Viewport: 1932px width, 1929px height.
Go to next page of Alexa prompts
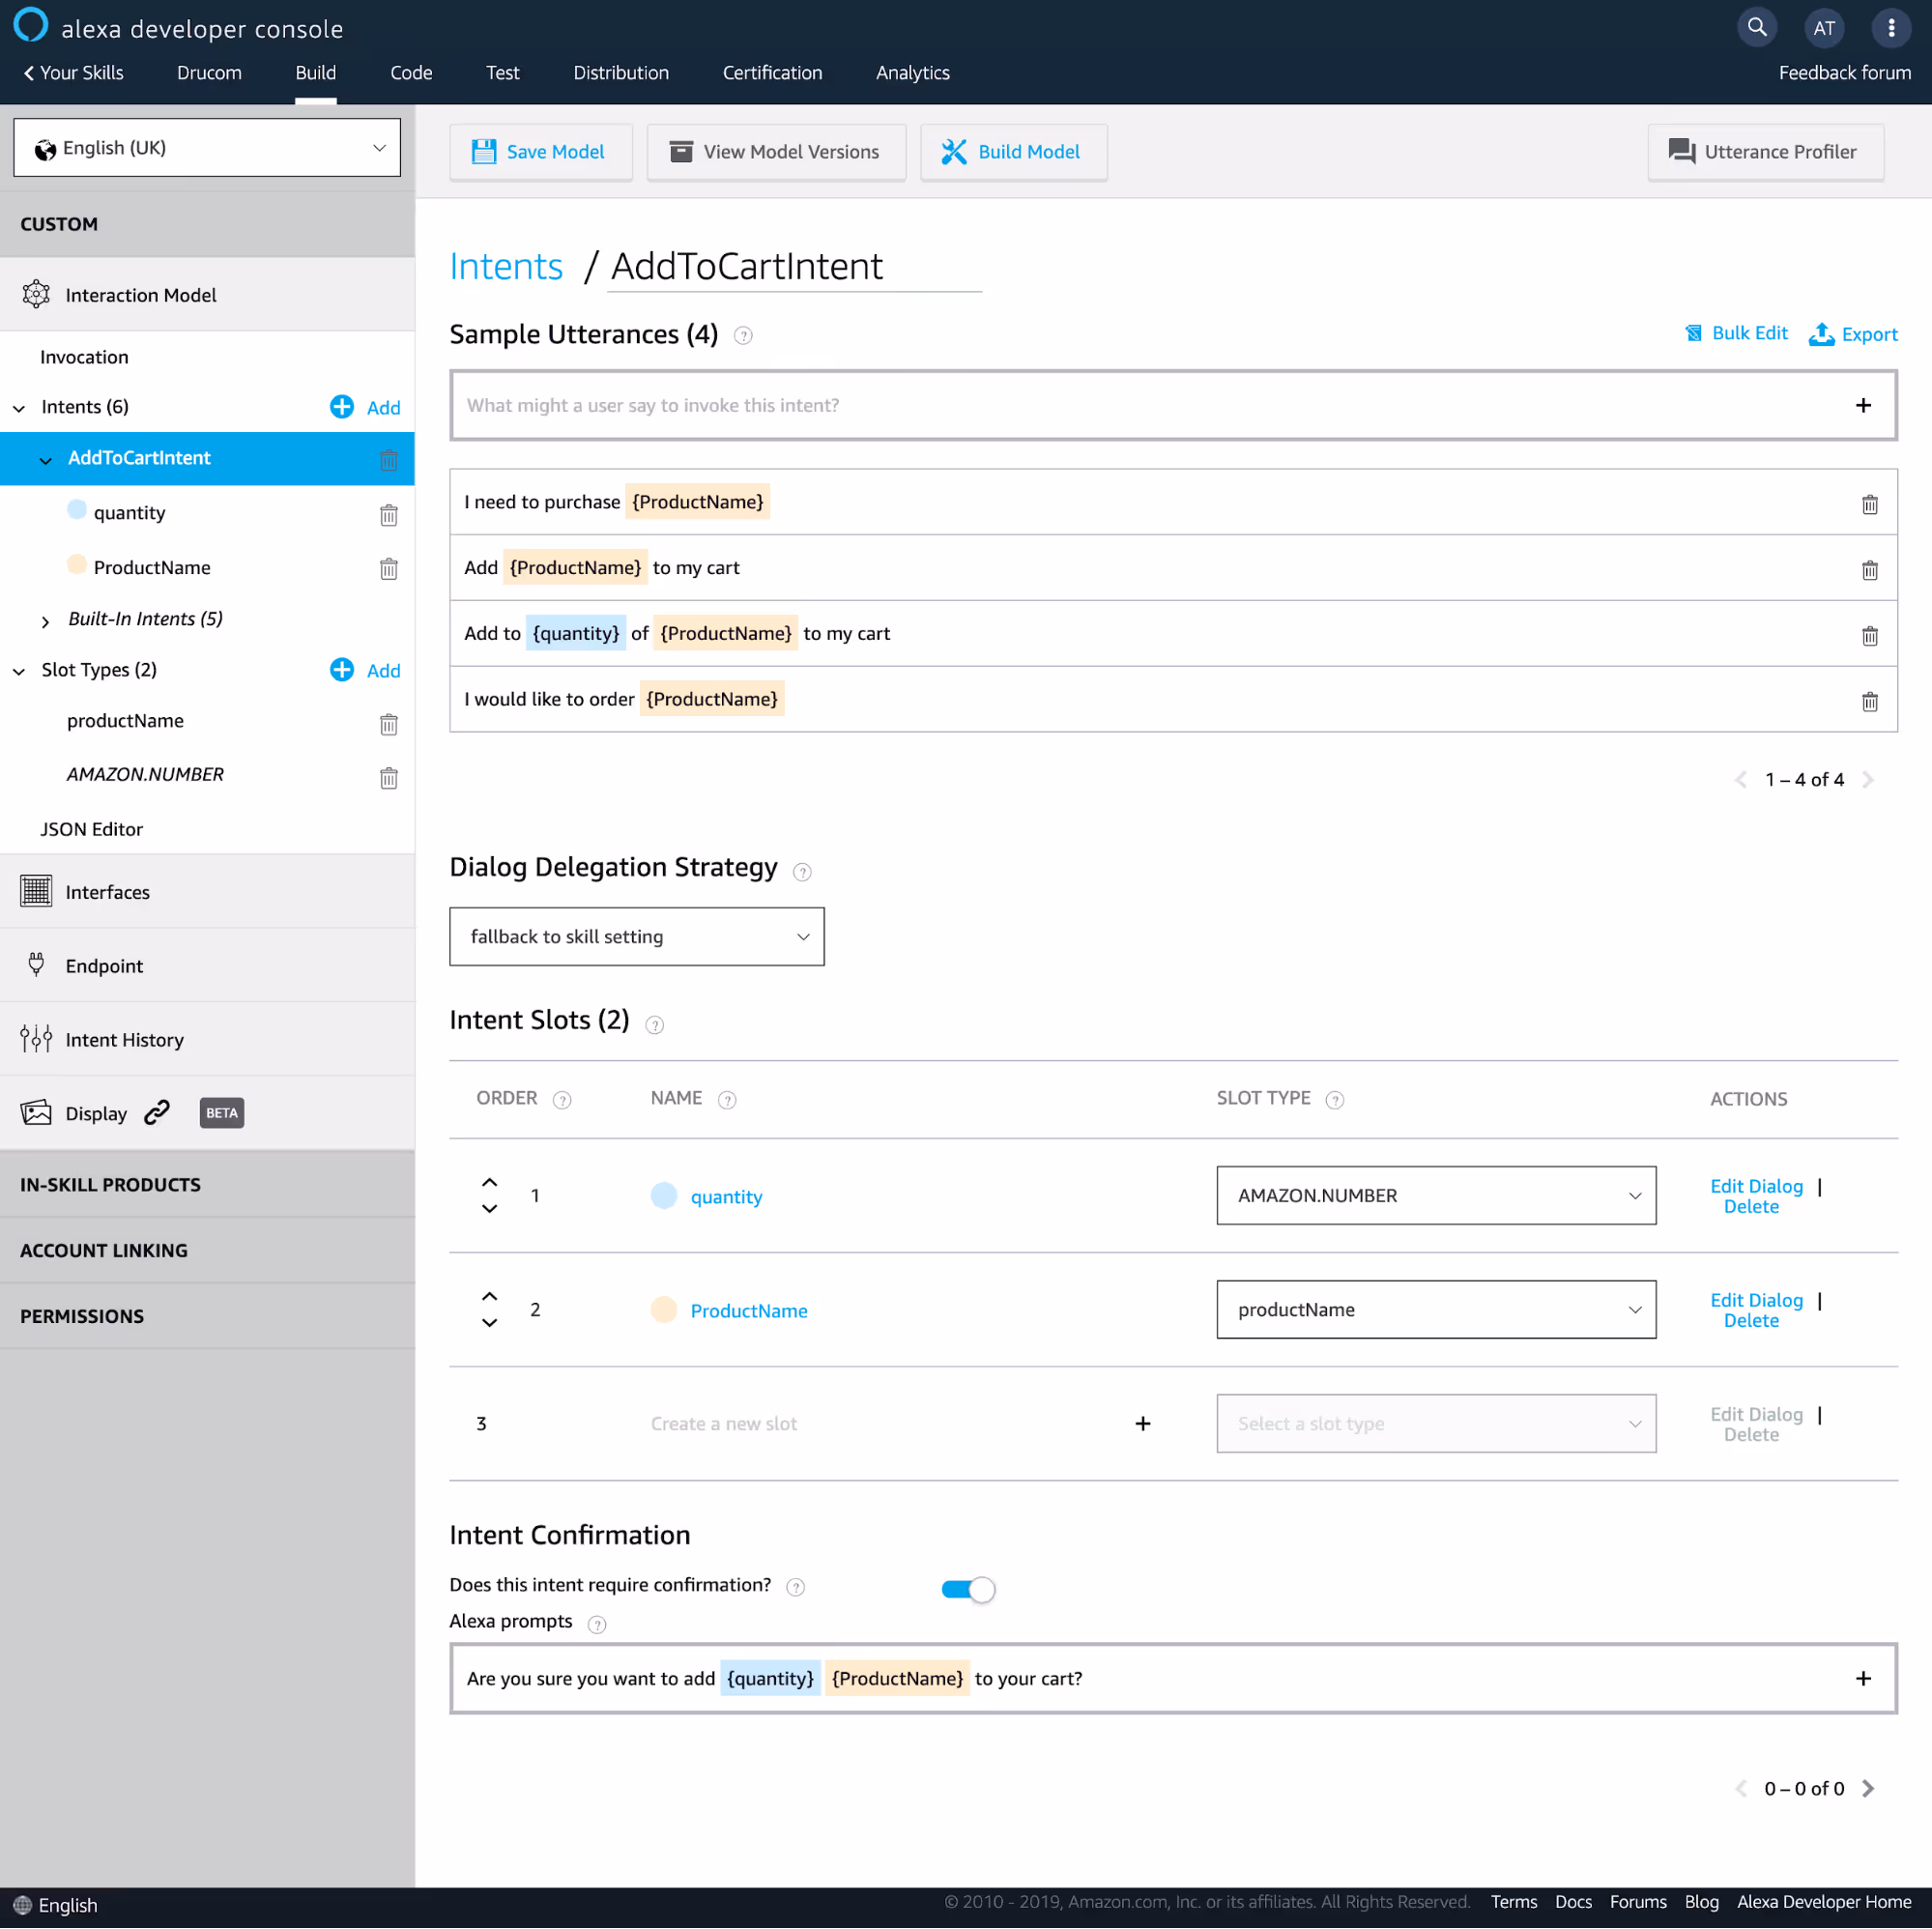(1868, 1789)
